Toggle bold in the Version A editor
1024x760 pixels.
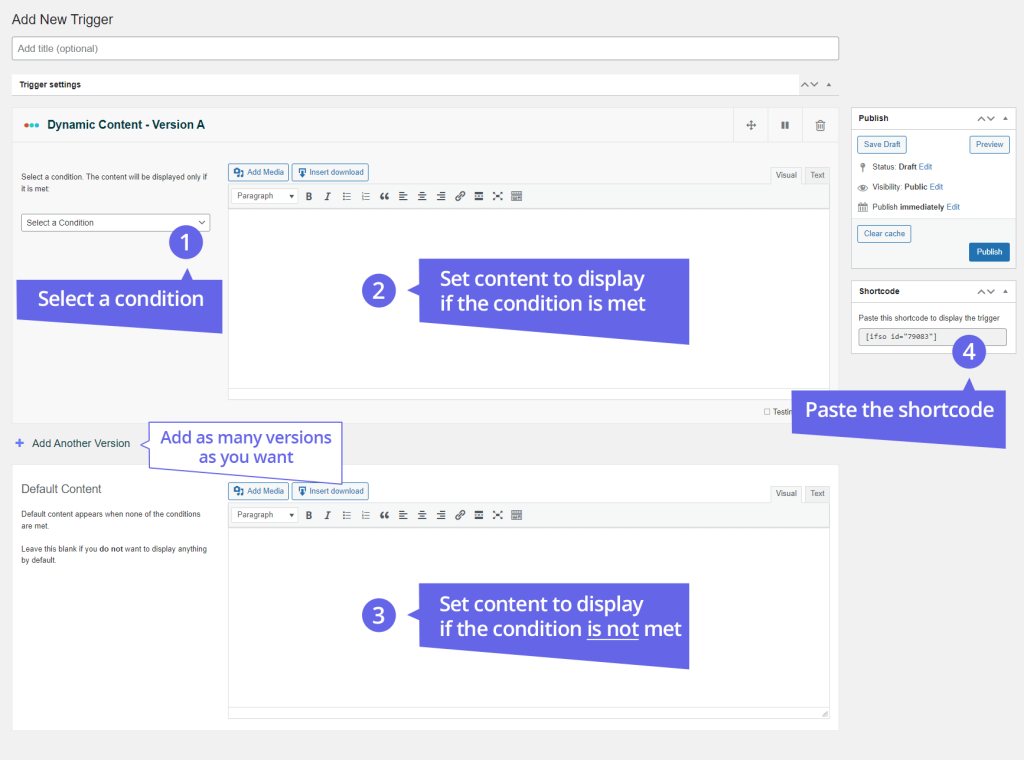pyautogui.click(x=309, y=197)
